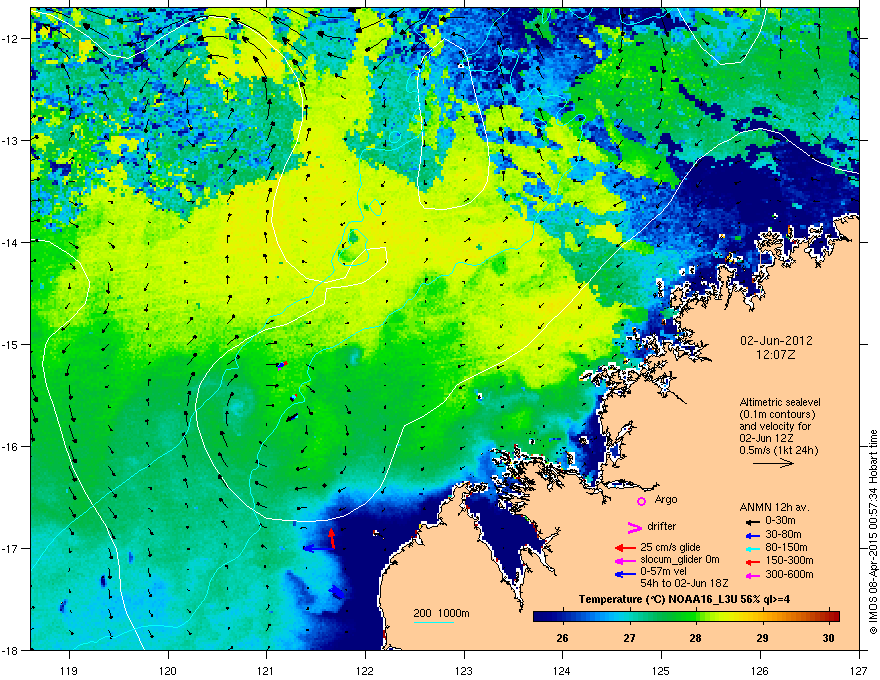Click the longitude axis label '124'
Screen dimensions: 880x680
pyautogui.click(x=562, y=670)
